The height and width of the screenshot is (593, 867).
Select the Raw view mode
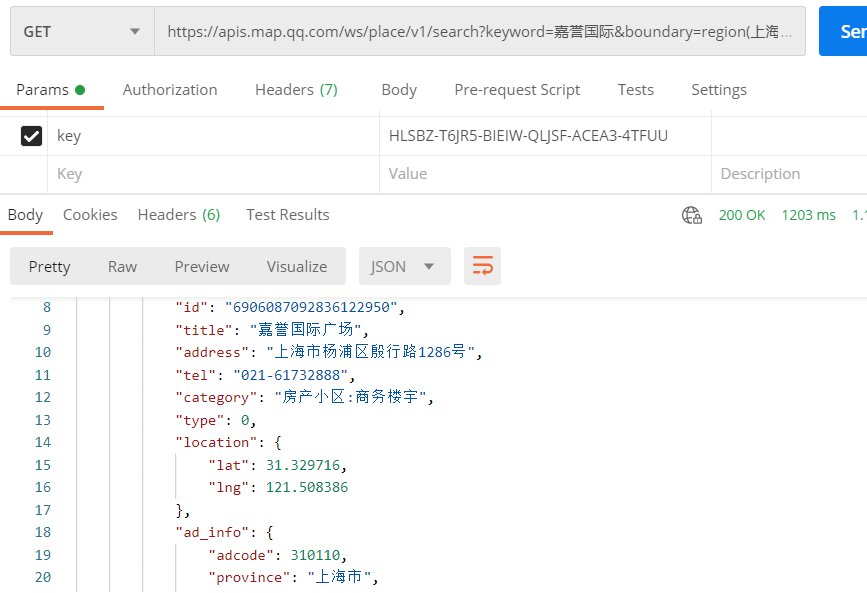click(x=122, y=267)
